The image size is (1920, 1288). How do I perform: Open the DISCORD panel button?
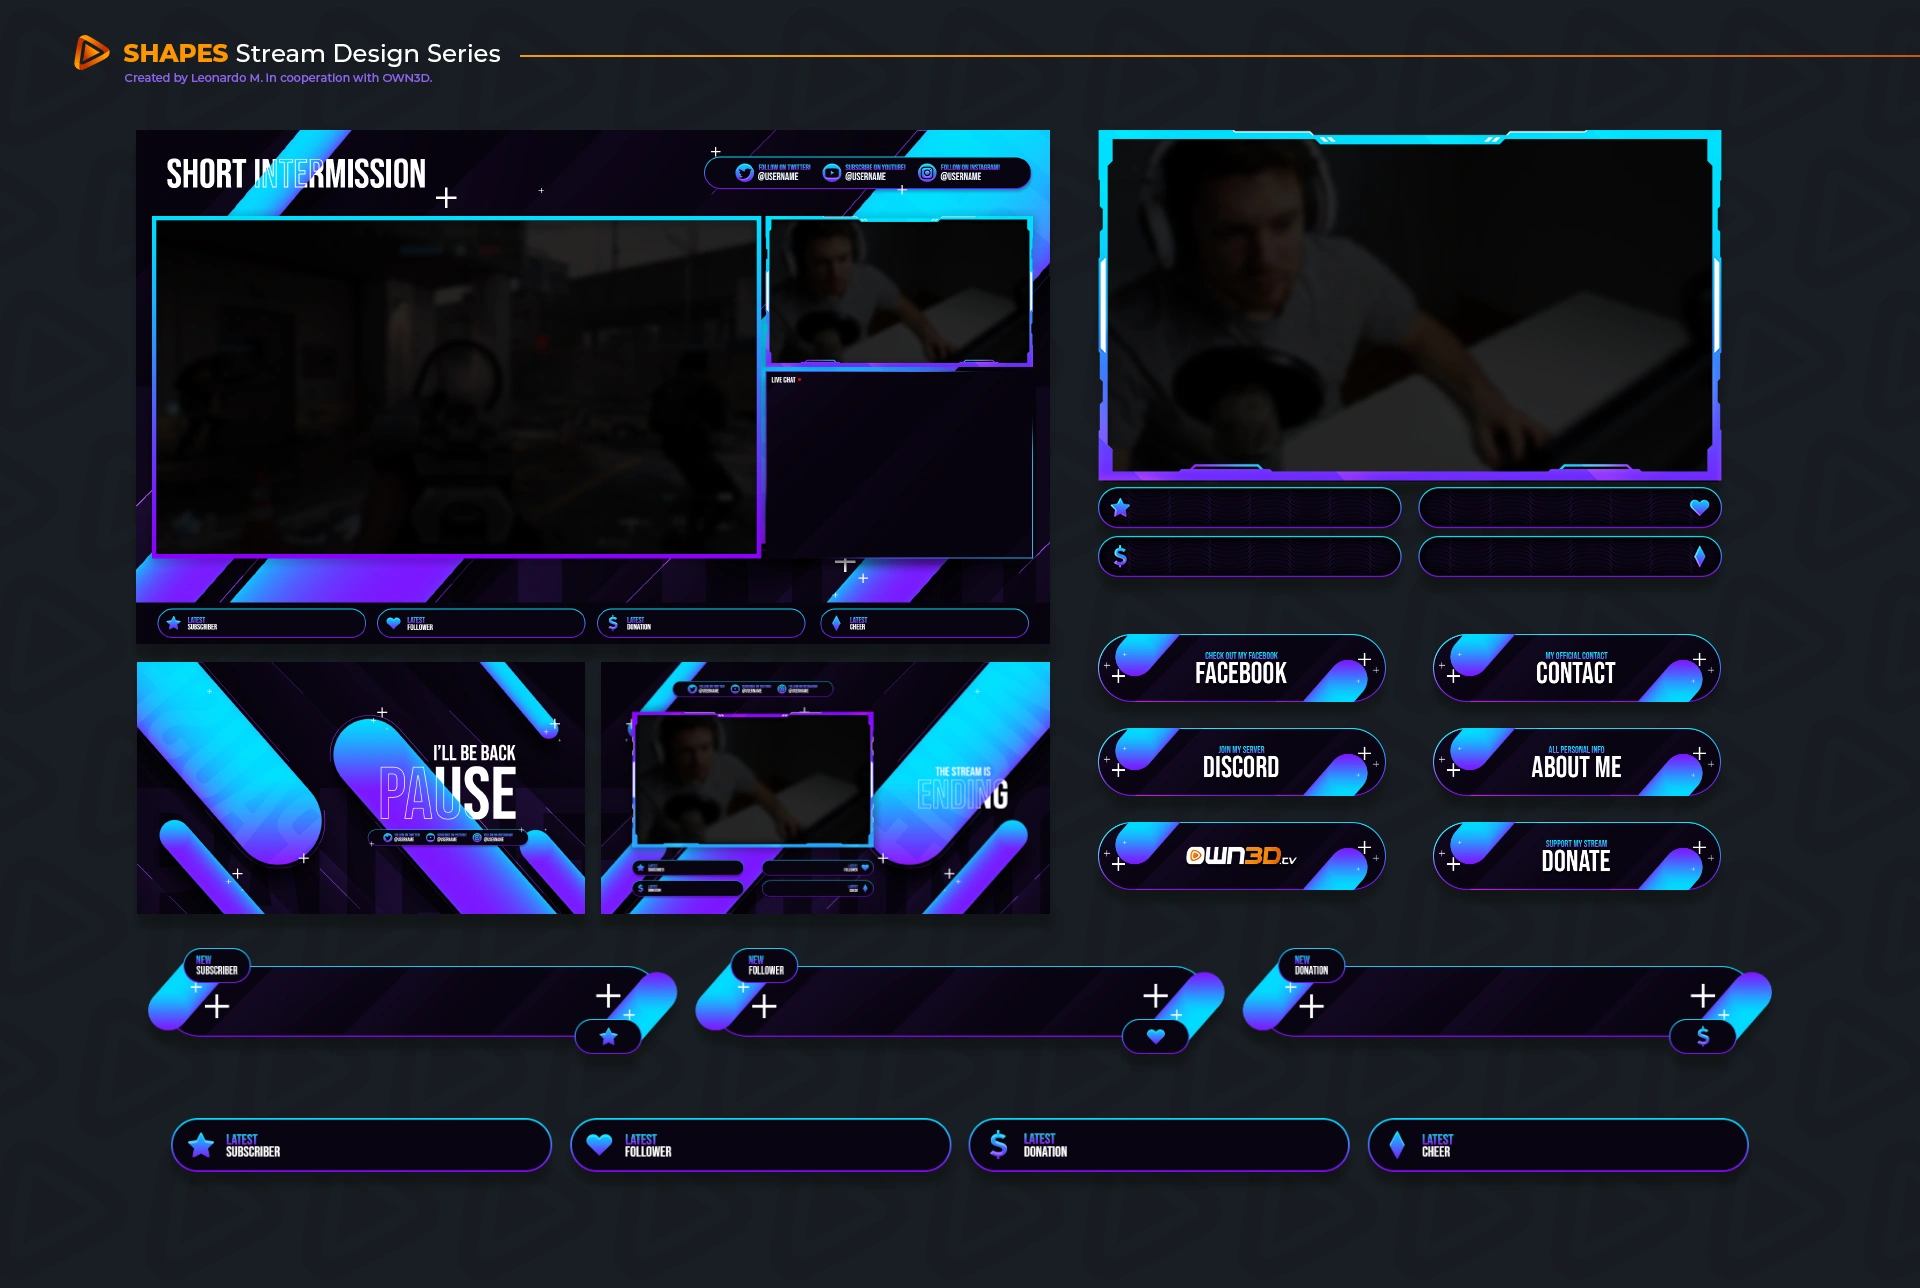pos(1241,762)
